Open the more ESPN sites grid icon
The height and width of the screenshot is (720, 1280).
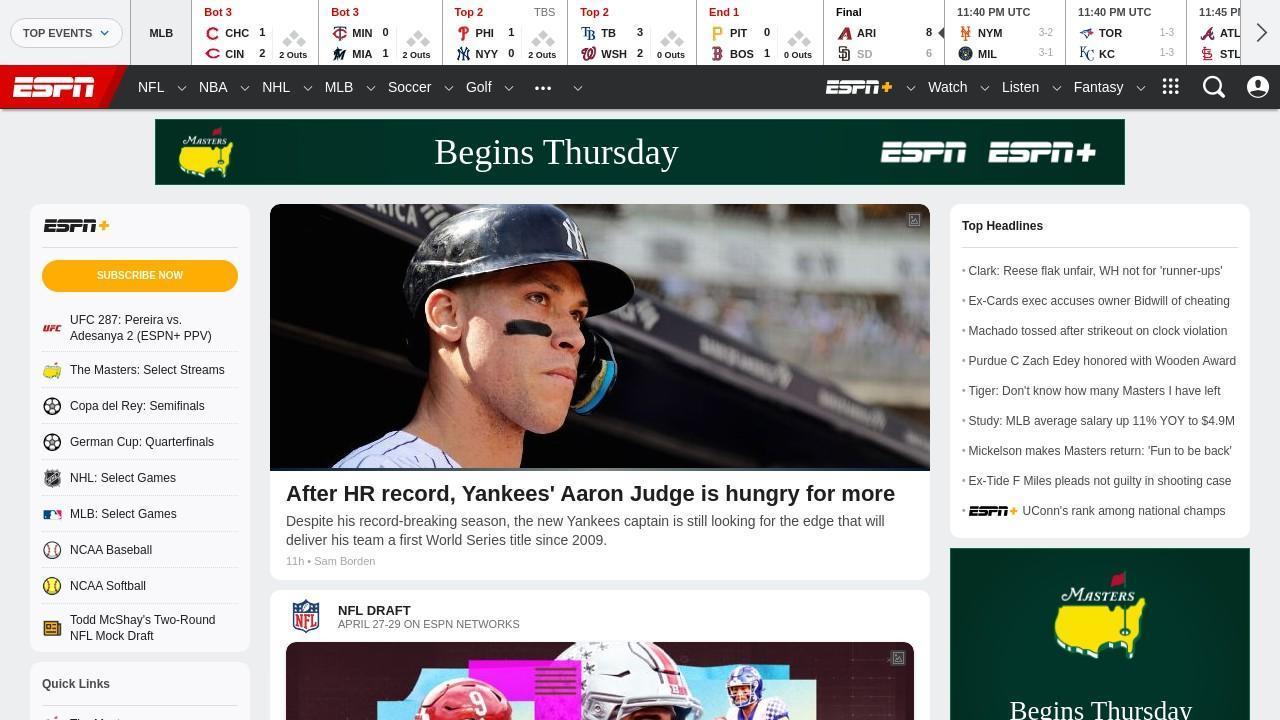click(x=1171, y=87)
